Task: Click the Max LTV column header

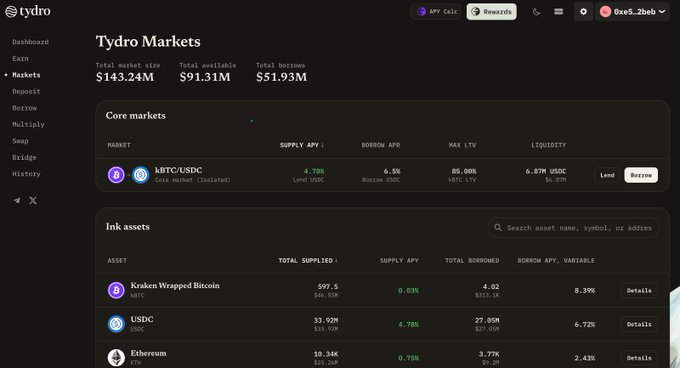Action: point(462,145)
